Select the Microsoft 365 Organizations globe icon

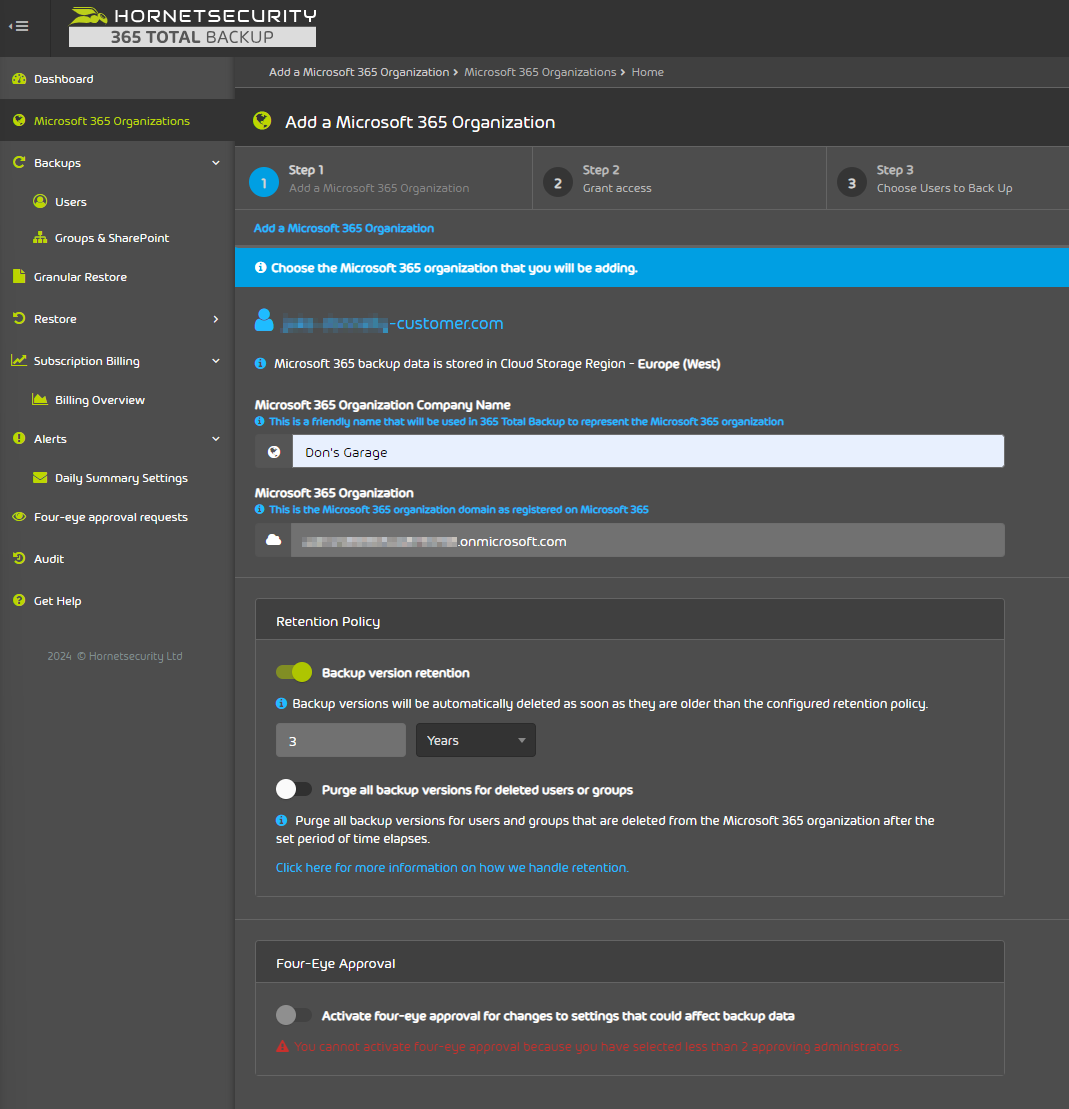click(x=15, y=120)
